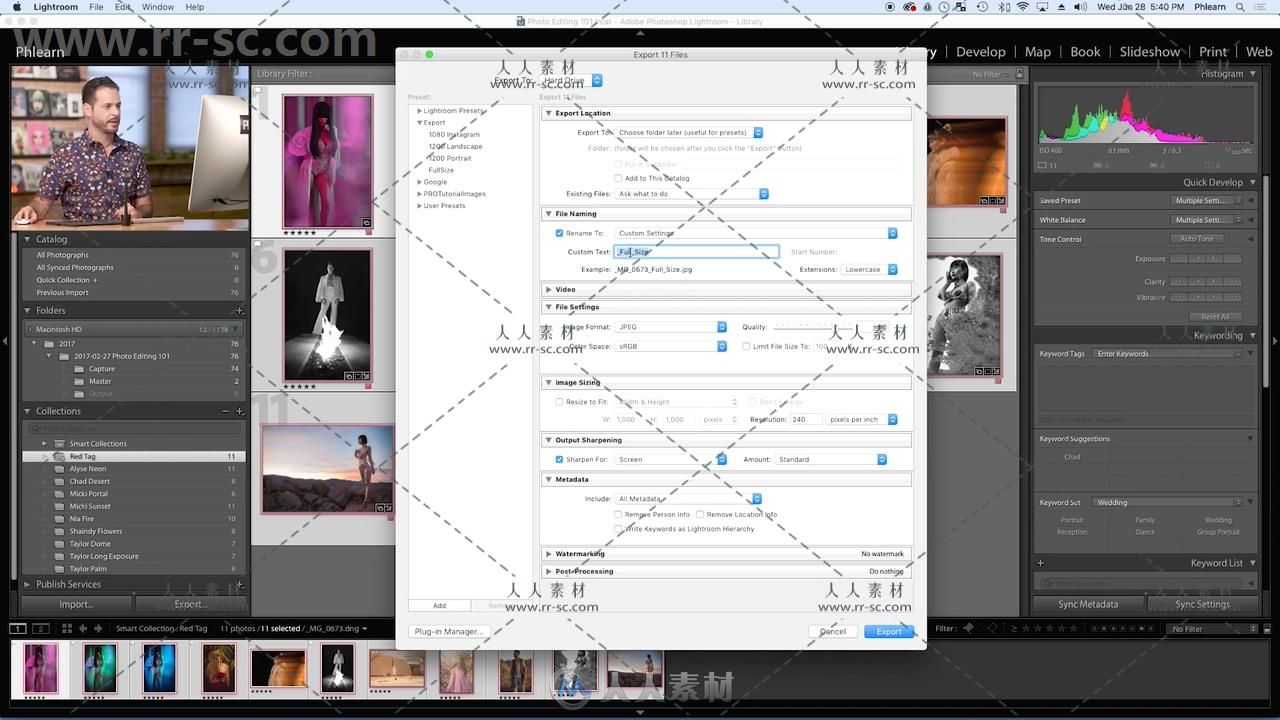The width and height of the screenshot is (1280, 720).
Task: Click the Smart Collections folder icon
Action: click(60, 443)
